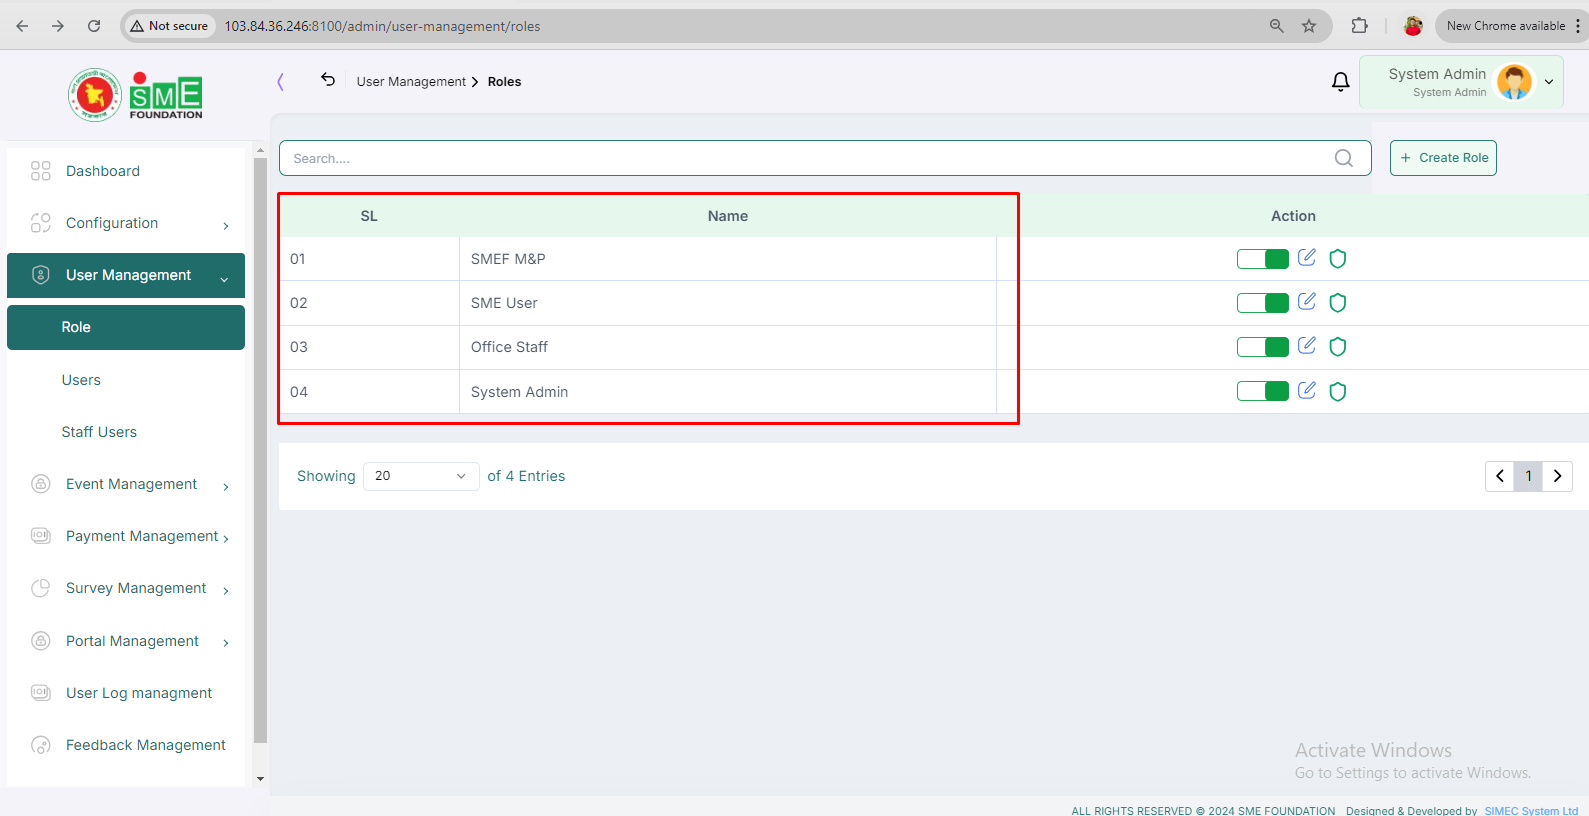Open Chrome three-dot menu
Screen dimensions: 1589x816
point(1578,26)
